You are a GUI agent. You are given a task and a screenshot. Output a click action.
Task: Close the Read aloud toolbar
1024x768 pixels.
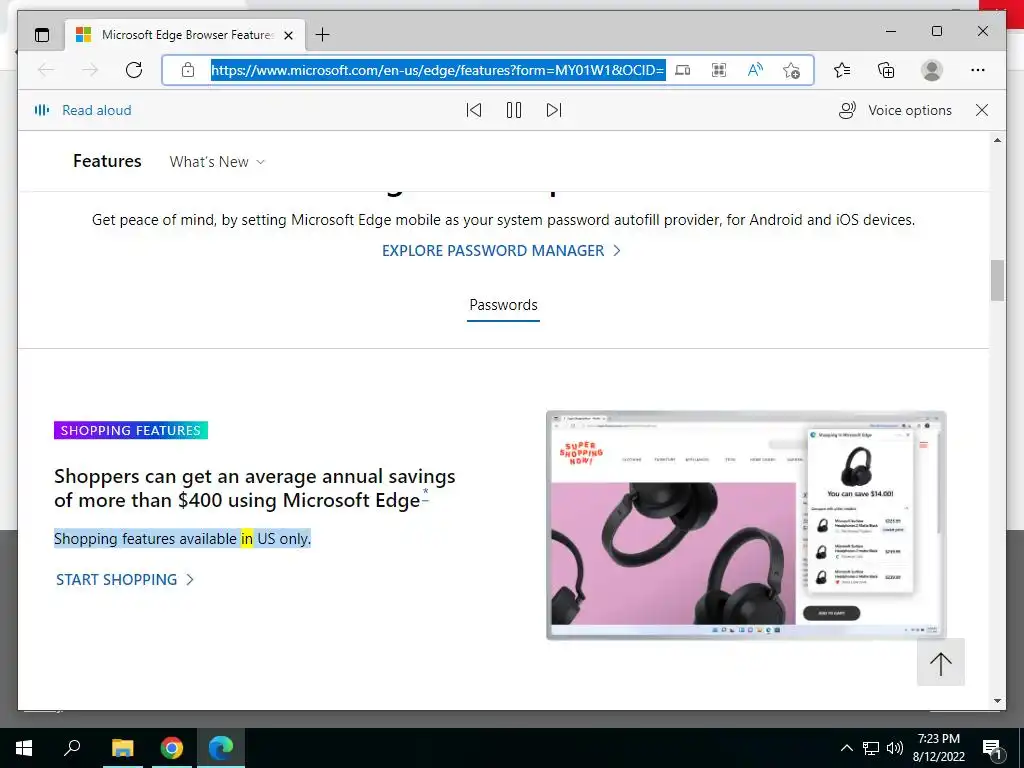982,110
